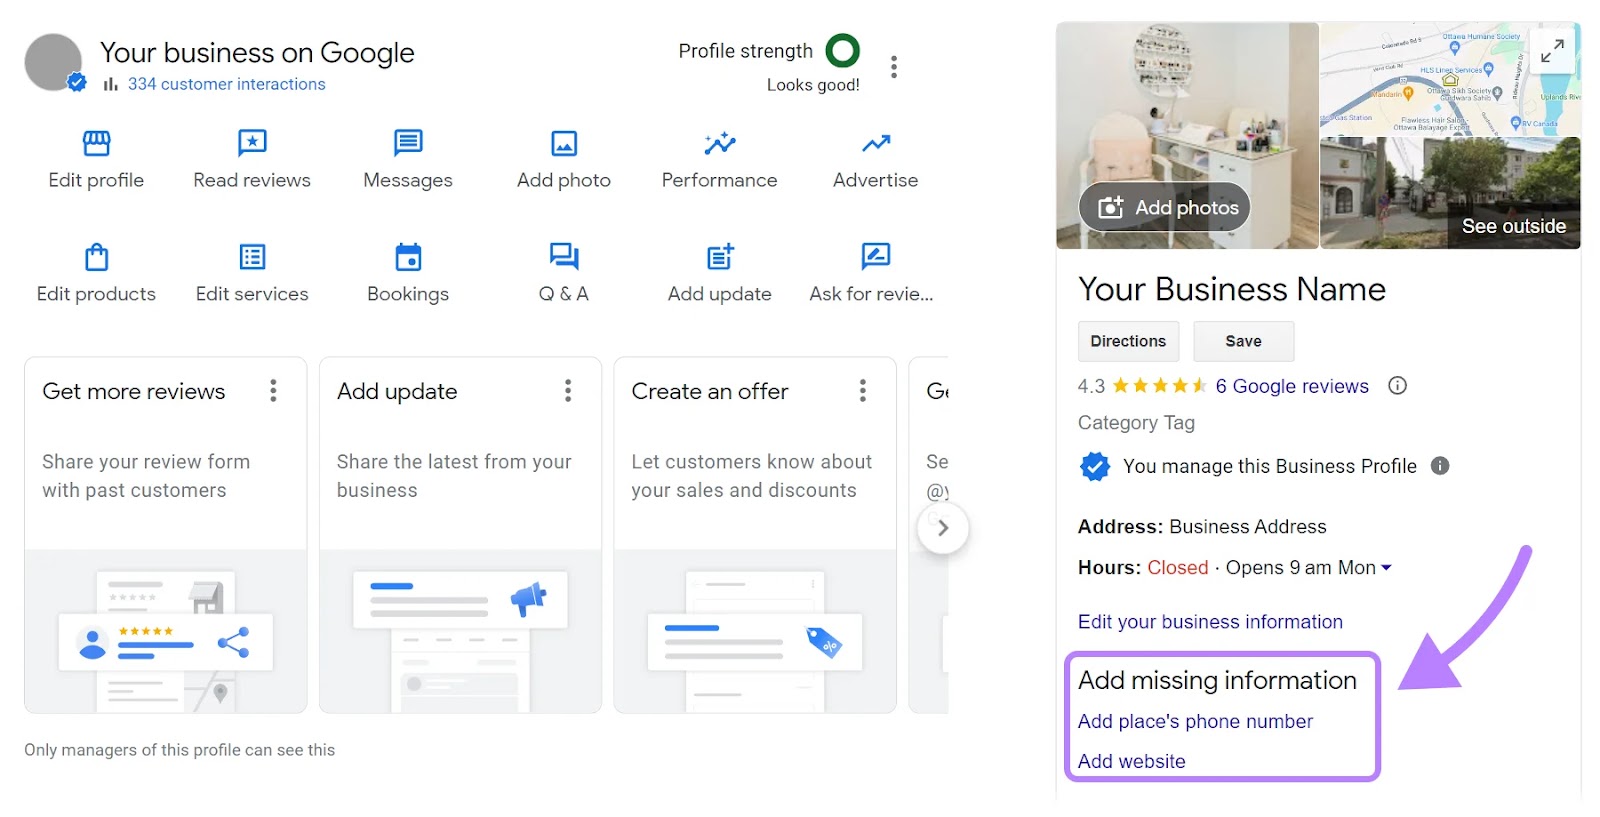Click the info icon beside Google reviews
This screenshot has width=1600, height=817.
(1397, 386)
